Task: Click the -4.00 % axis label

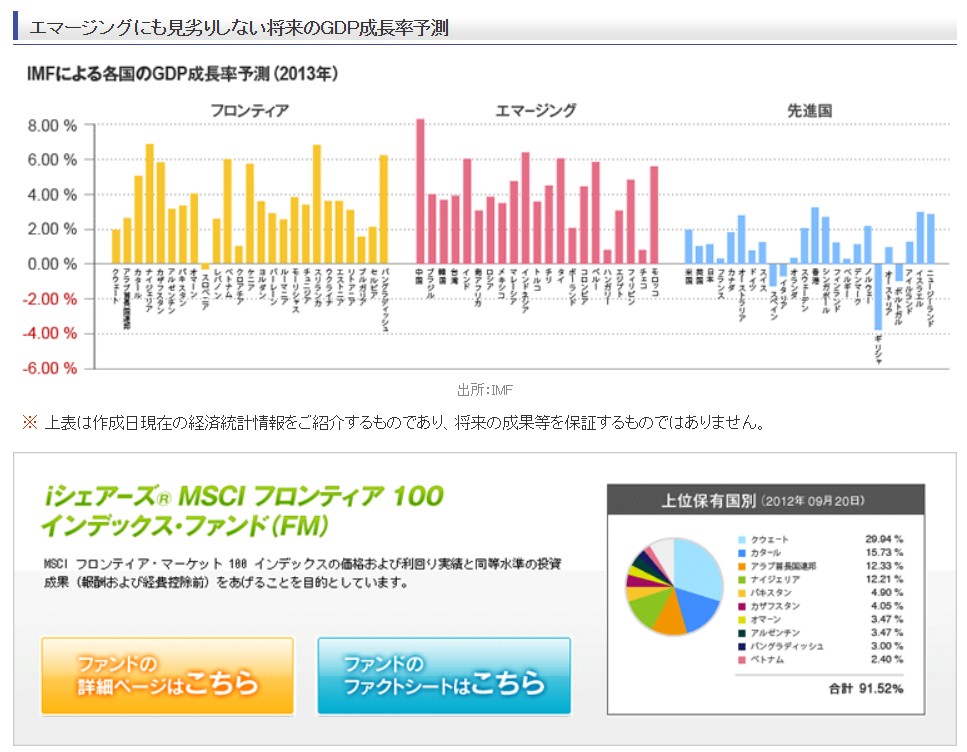Action: (x=51, y=334)
